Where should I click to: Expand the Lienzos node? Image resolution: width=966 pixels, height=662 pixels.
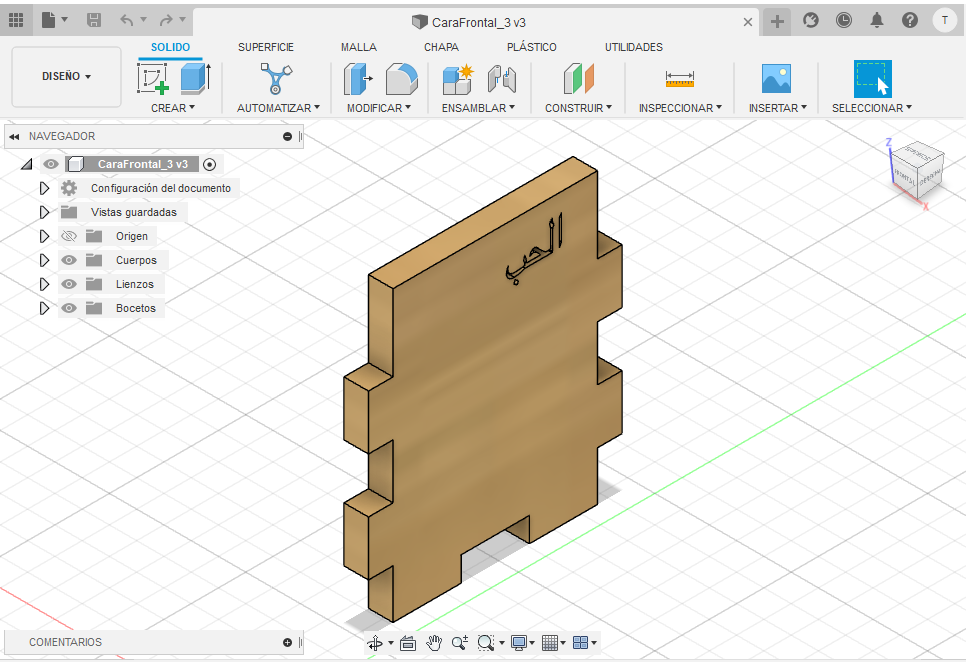pos(44,285)
